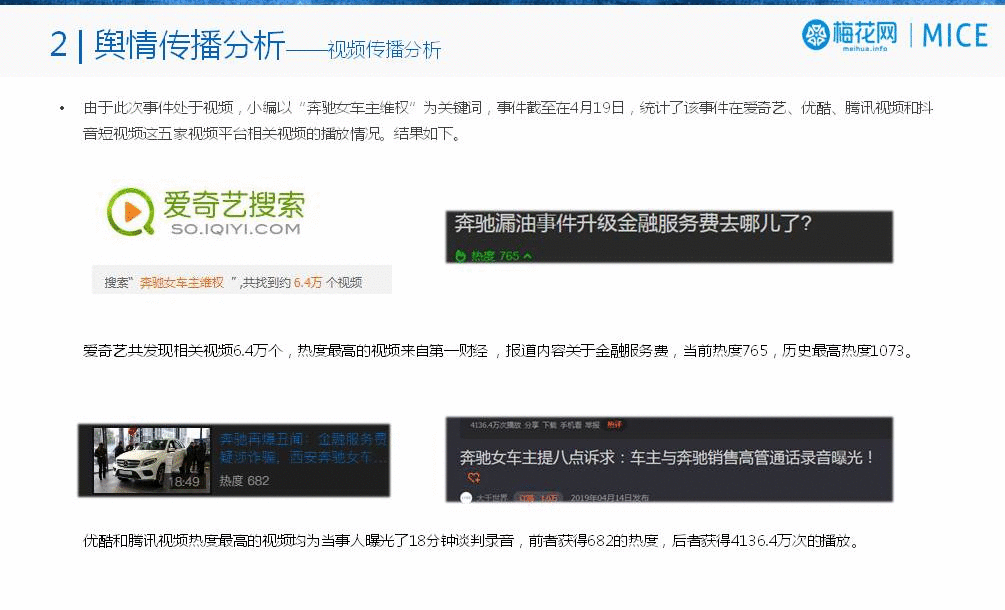The image size is (1005, 610).
Task: Click the orange keyword 奔驰女车主维权
Action: pos(182,283)
